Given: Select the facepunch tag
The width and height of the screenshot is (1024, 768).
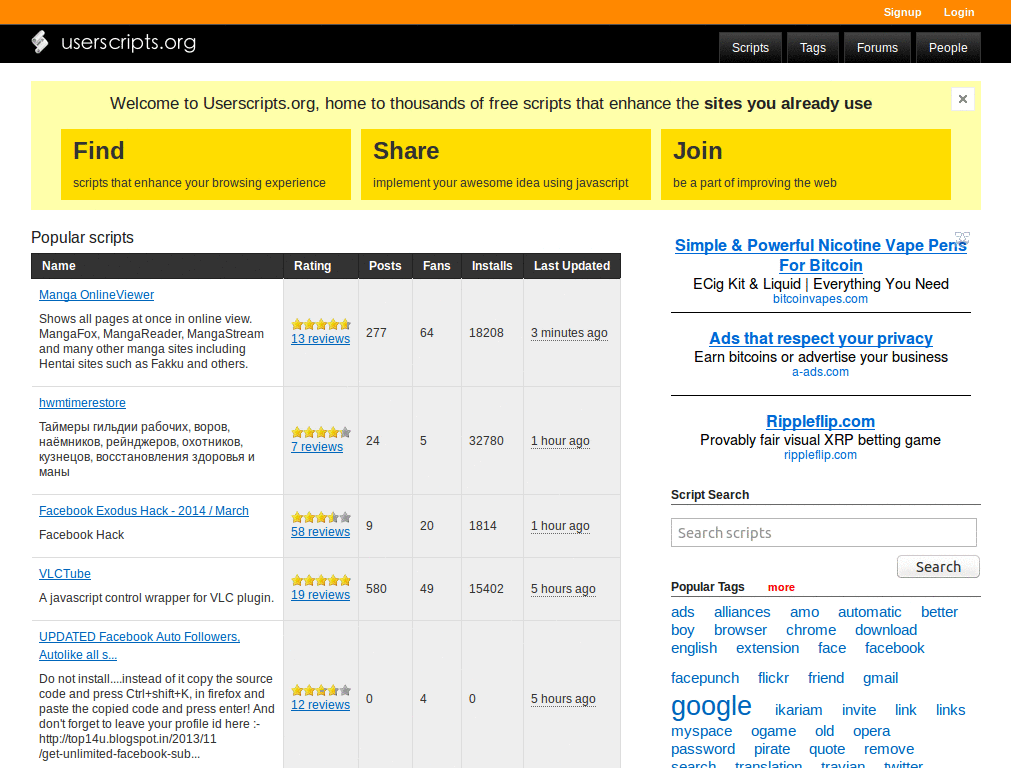Looking at the screenshot, I should point(705,678).
